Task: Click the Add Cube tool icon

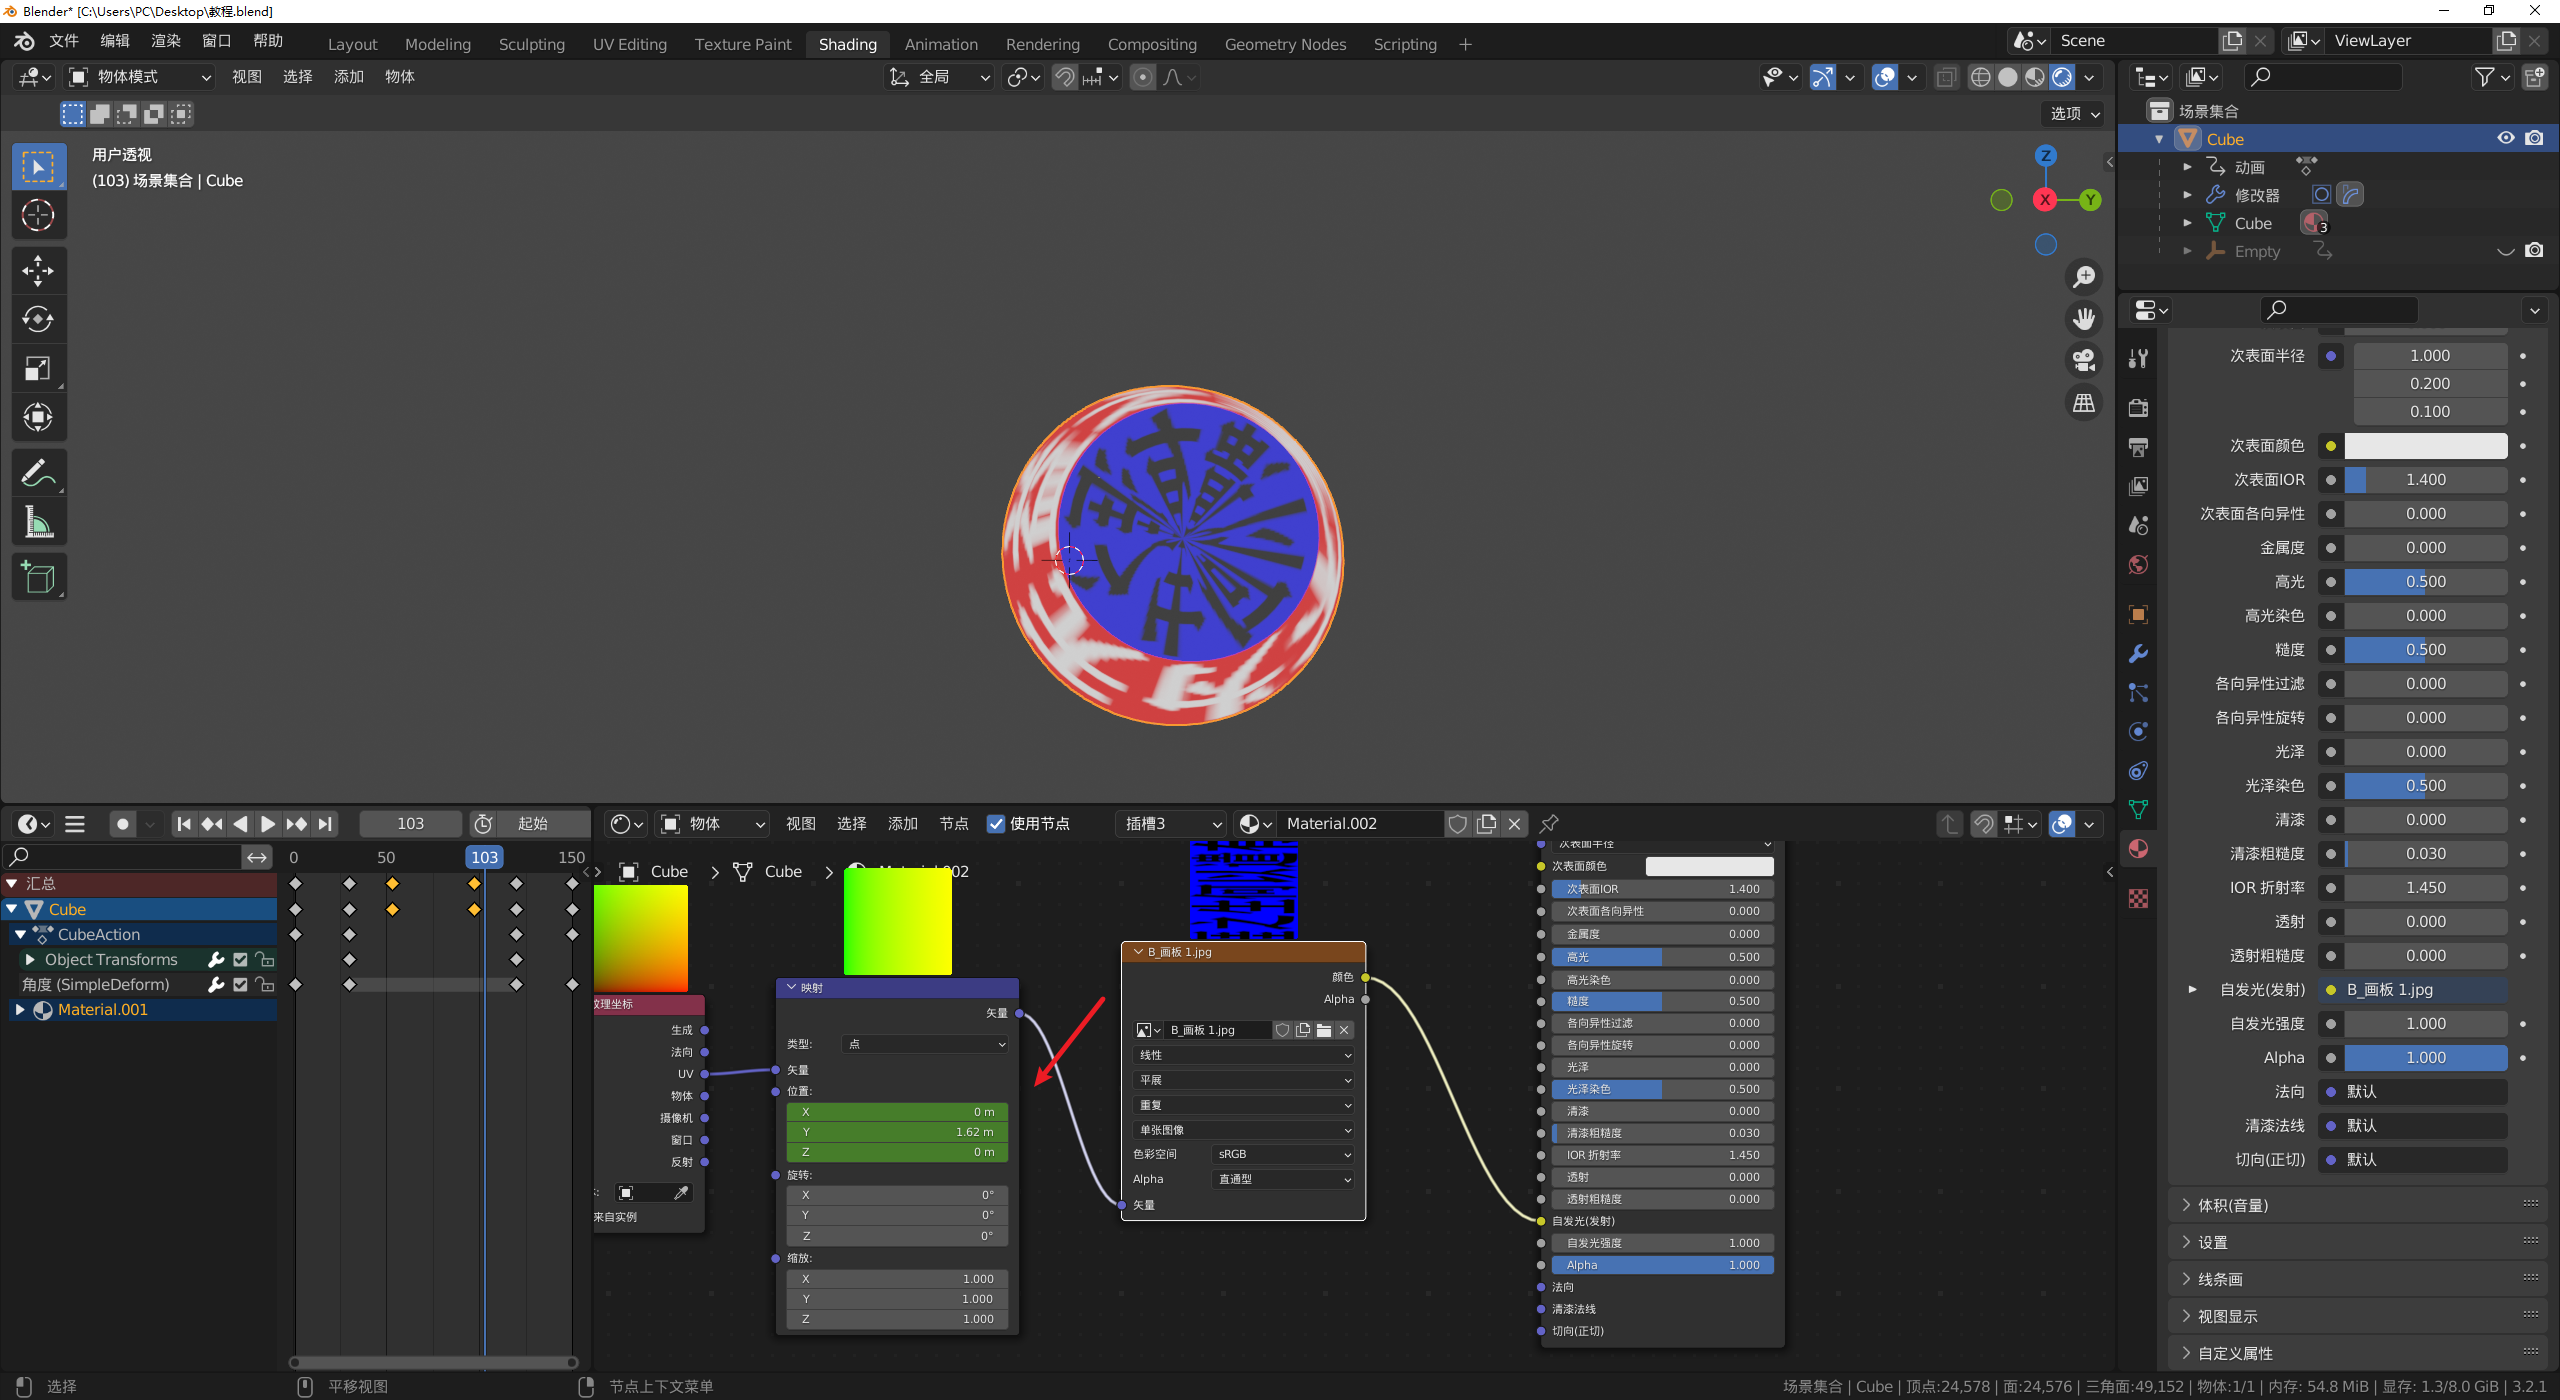Action: (x=38, y=577)
